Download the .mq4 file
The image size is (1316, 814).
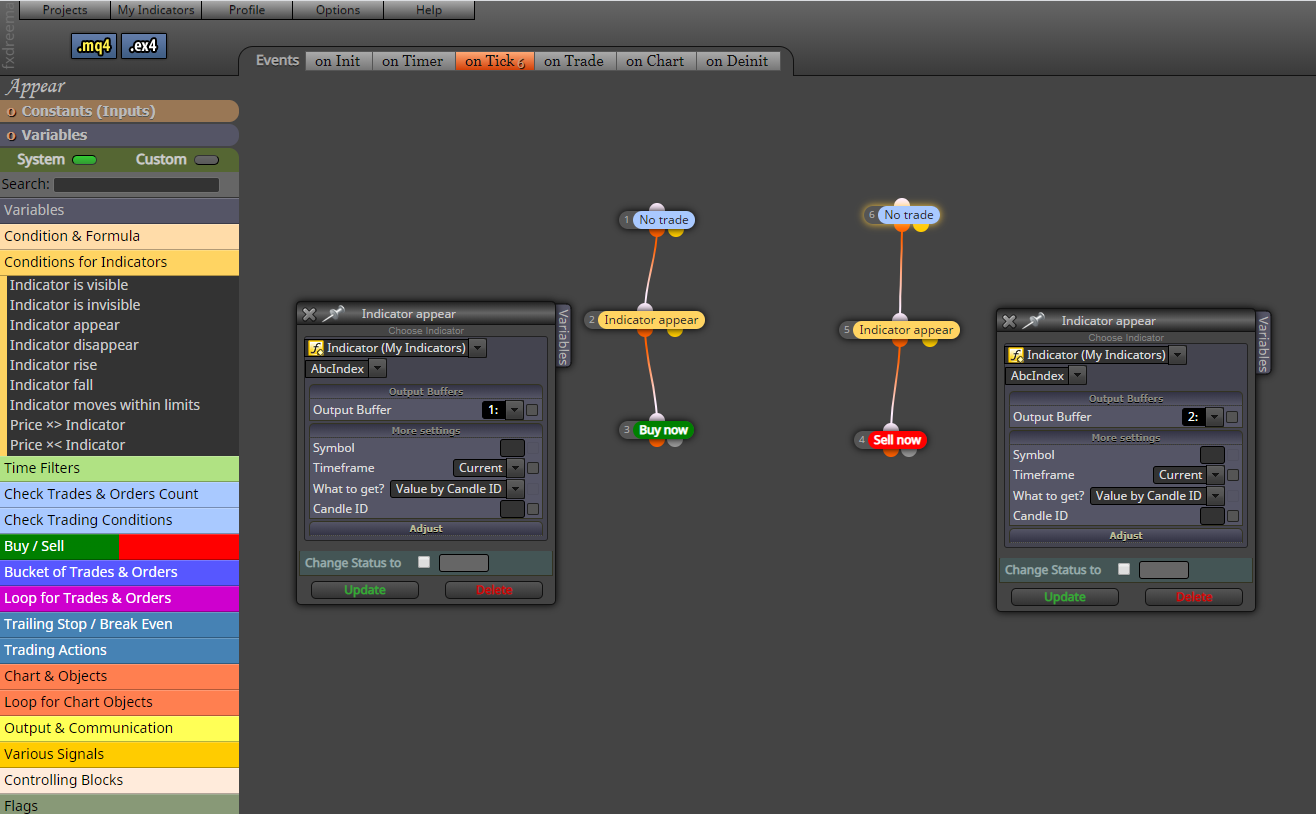click(94, 46)
